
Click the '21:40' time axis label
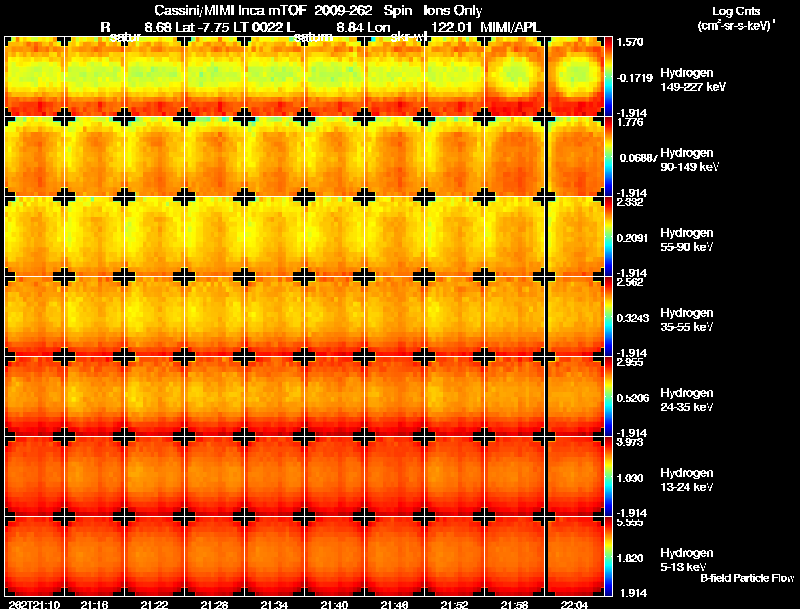click(334, 604)
